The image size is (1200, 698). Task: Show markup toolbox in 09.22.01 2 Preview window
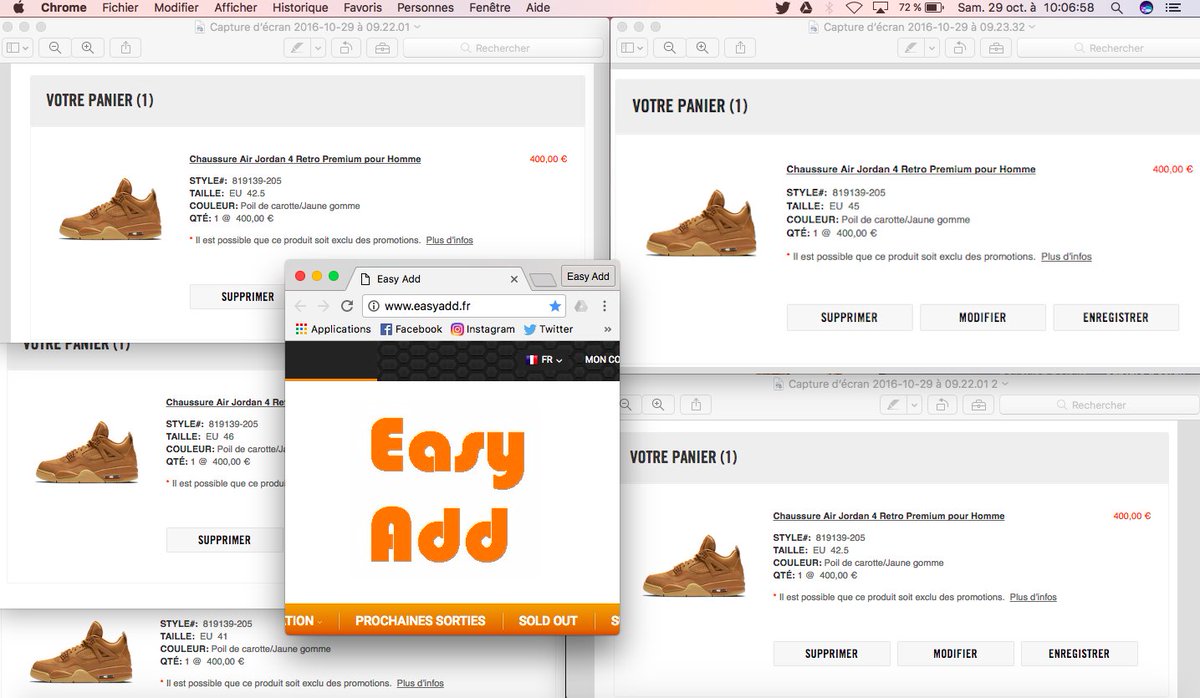[x=977, y=404]
